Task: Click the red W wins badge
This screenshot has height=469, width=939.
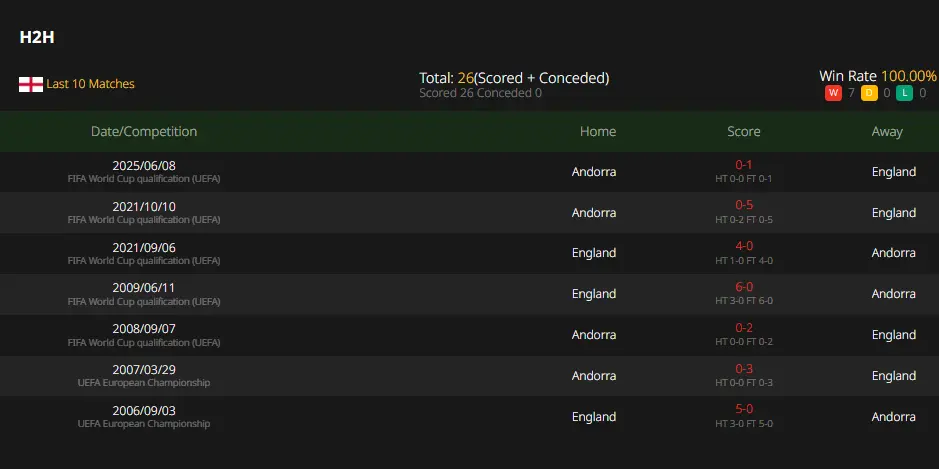Action: [833, 93]
